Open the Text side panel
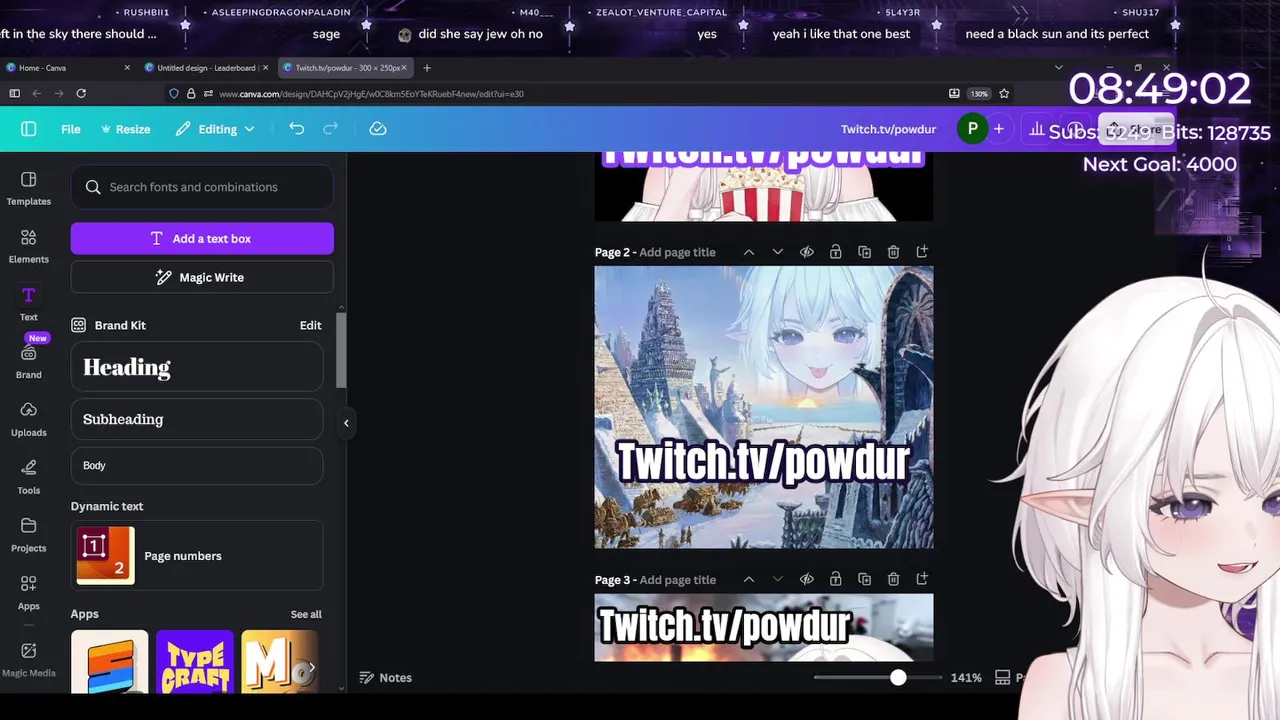Image resolution: width=1280 pixels, height=720 pixels. click(28, 304)
